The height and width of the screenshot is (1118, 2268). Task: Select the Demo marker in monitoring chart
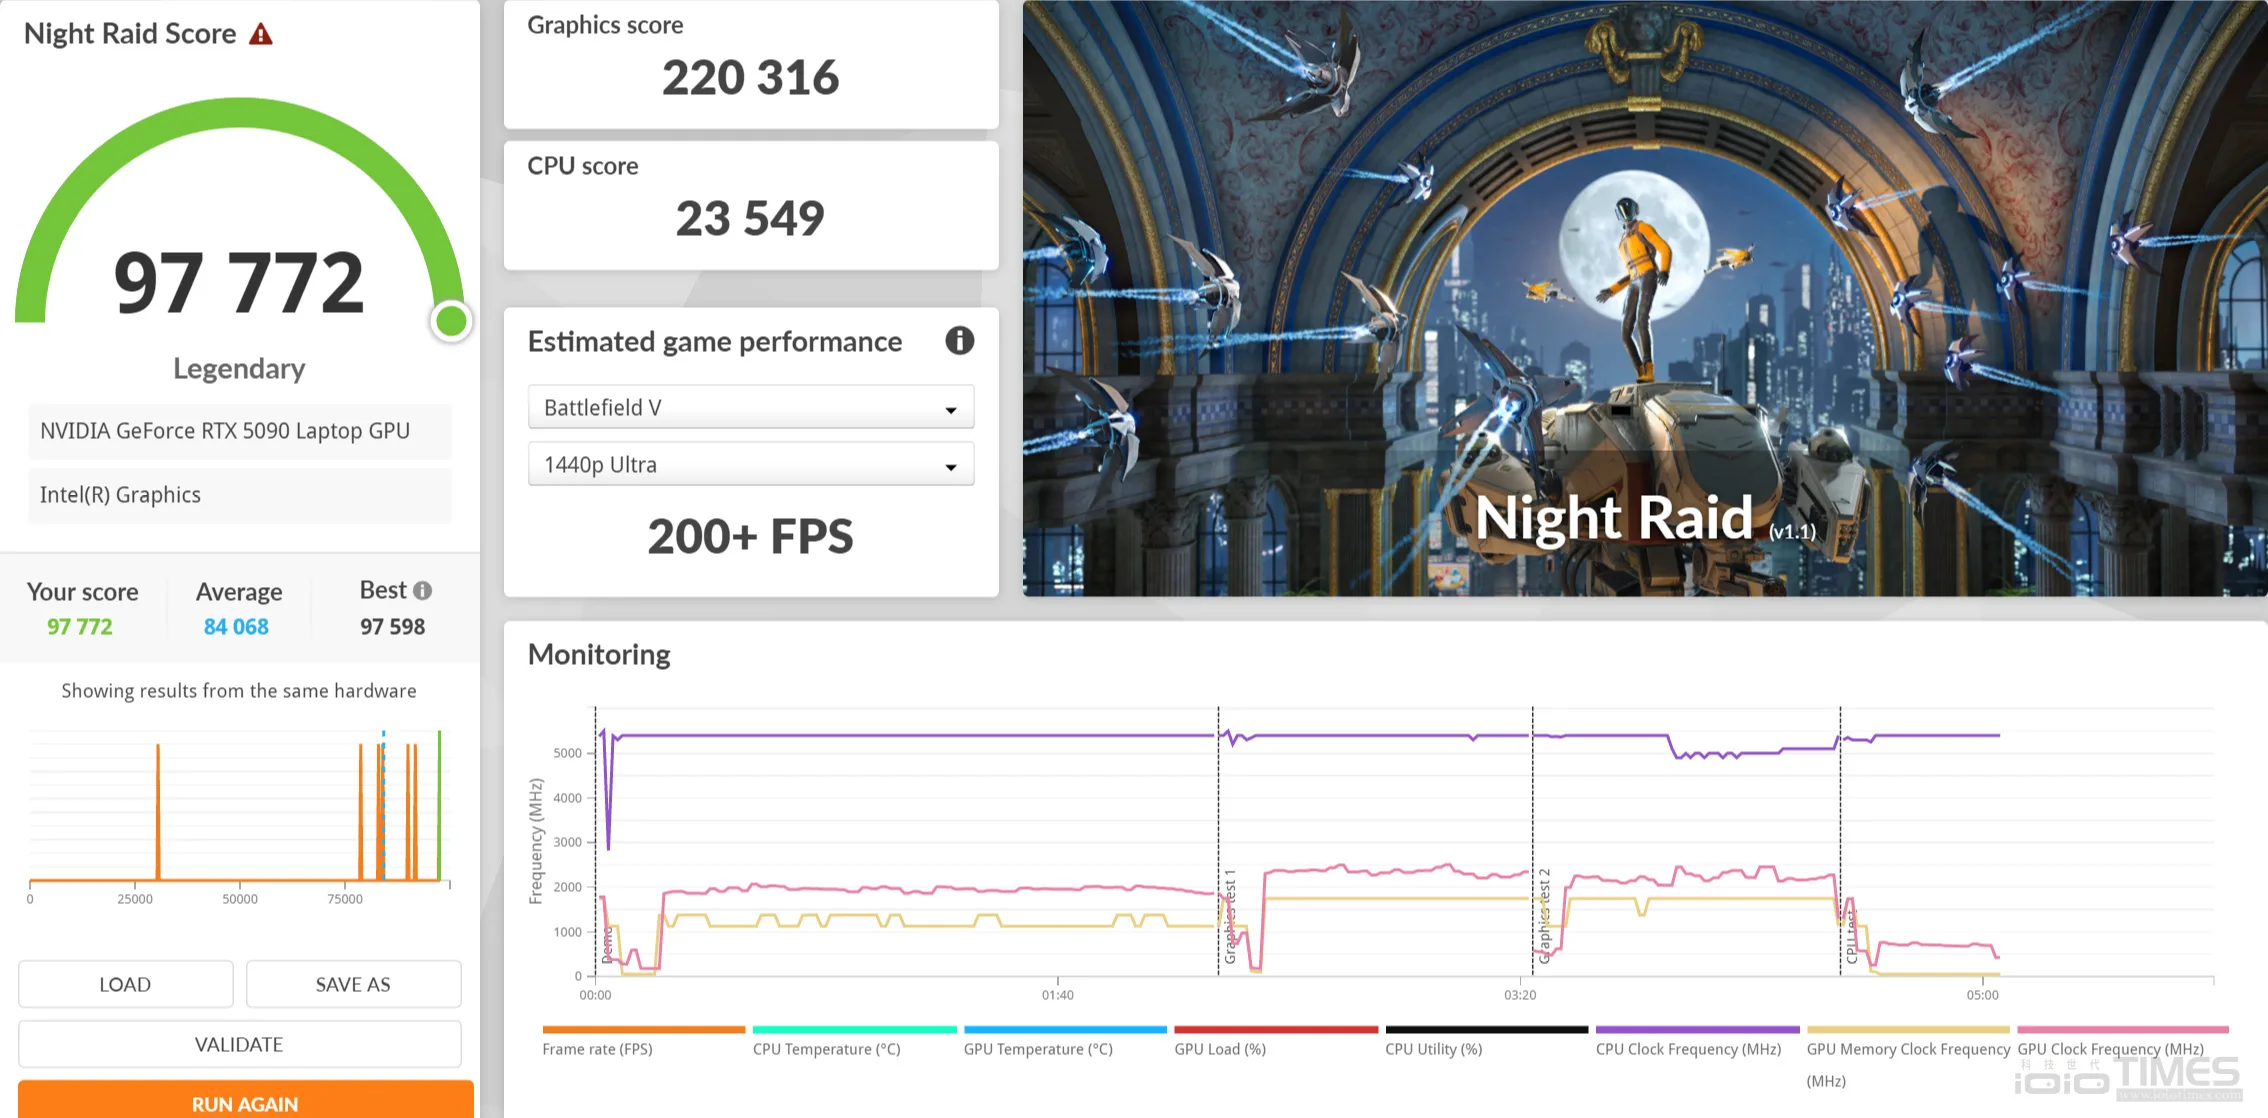click(x=607, y=945)
